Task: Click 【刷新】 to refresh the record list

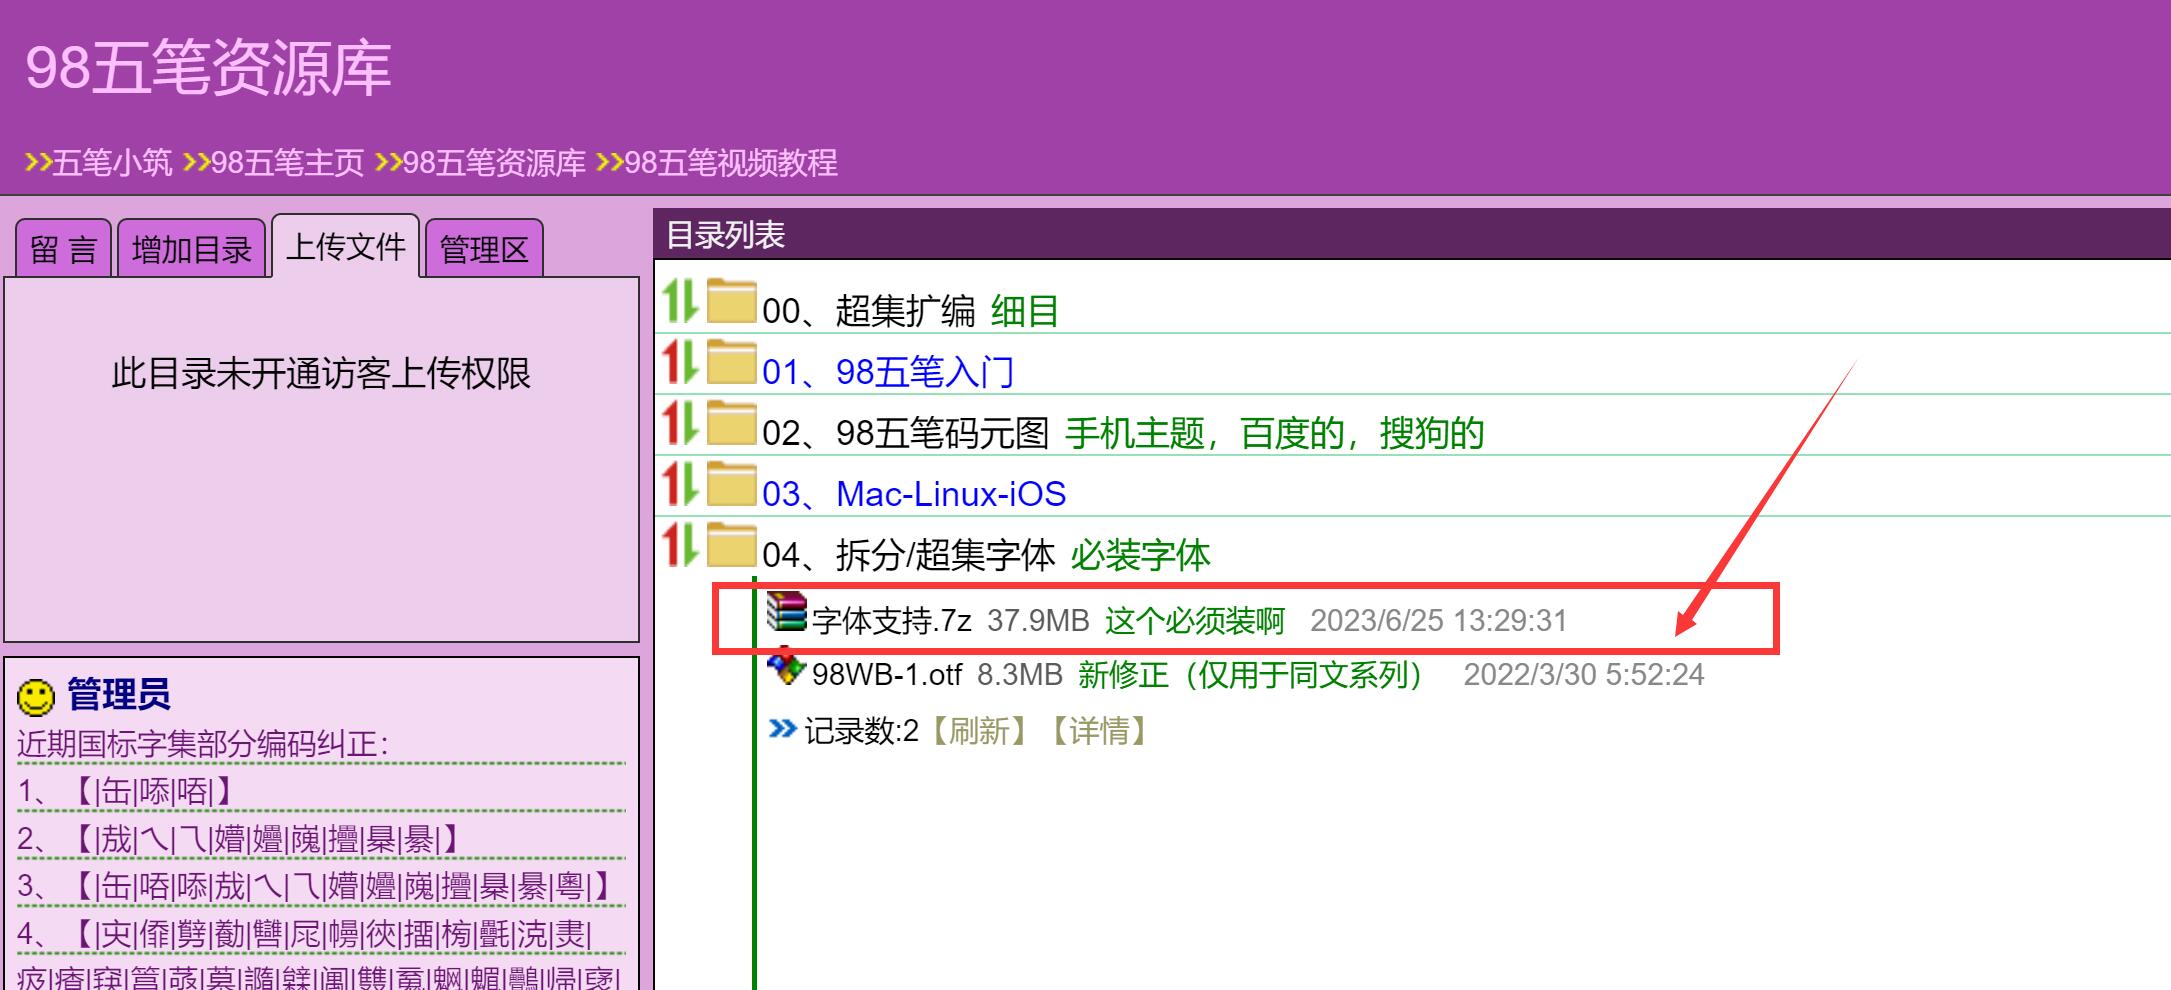Action: [979, 731]
